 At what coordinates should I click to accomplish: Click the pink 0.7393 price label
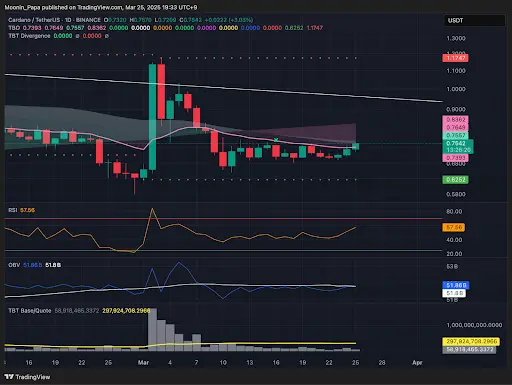[455, 158]
